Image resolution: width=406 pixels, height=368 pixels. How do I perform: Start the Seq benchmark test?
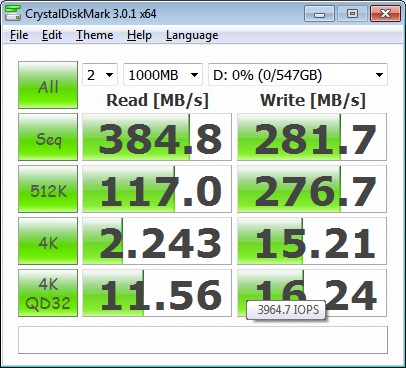point(48,137)
